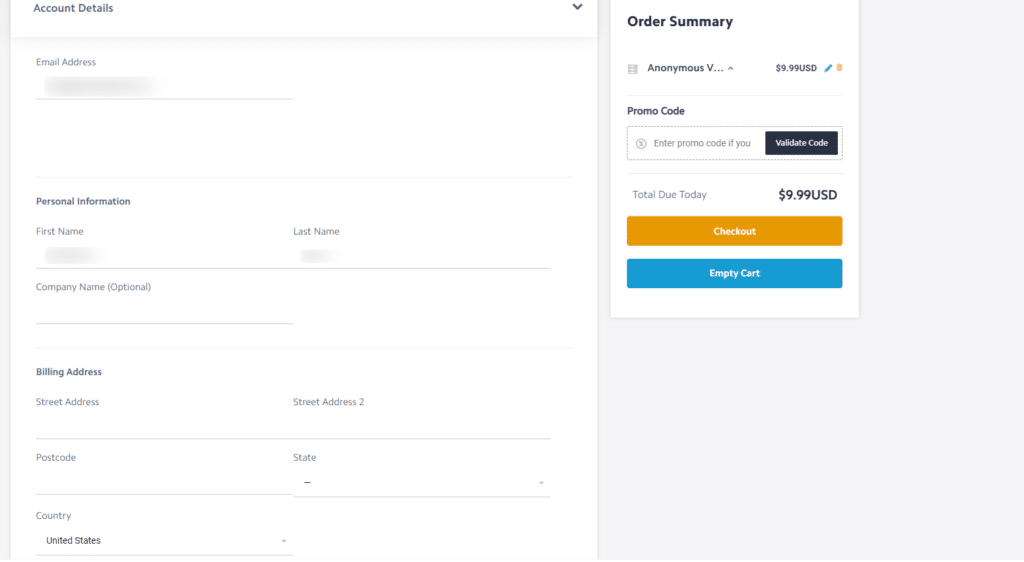Click the Account Details header title
Screen dimensions: 1024x562
pyautogui.click(x=73, y=8)
